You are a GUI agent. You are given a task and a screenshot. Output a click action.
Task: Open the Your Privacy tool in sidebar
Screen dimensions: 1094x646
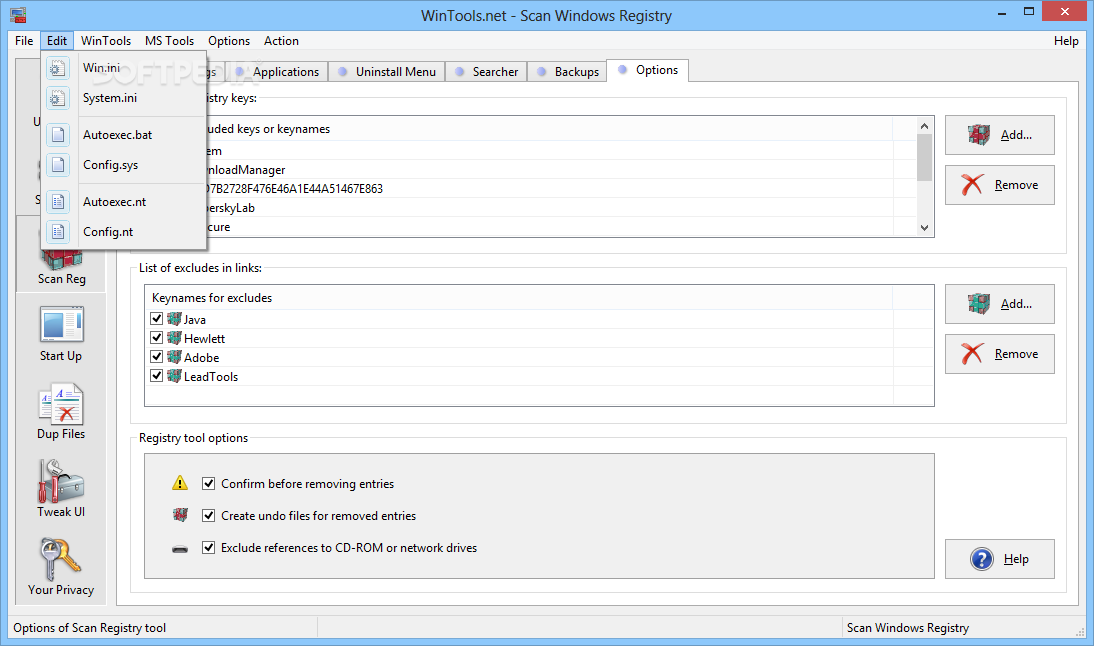point(61,567)
